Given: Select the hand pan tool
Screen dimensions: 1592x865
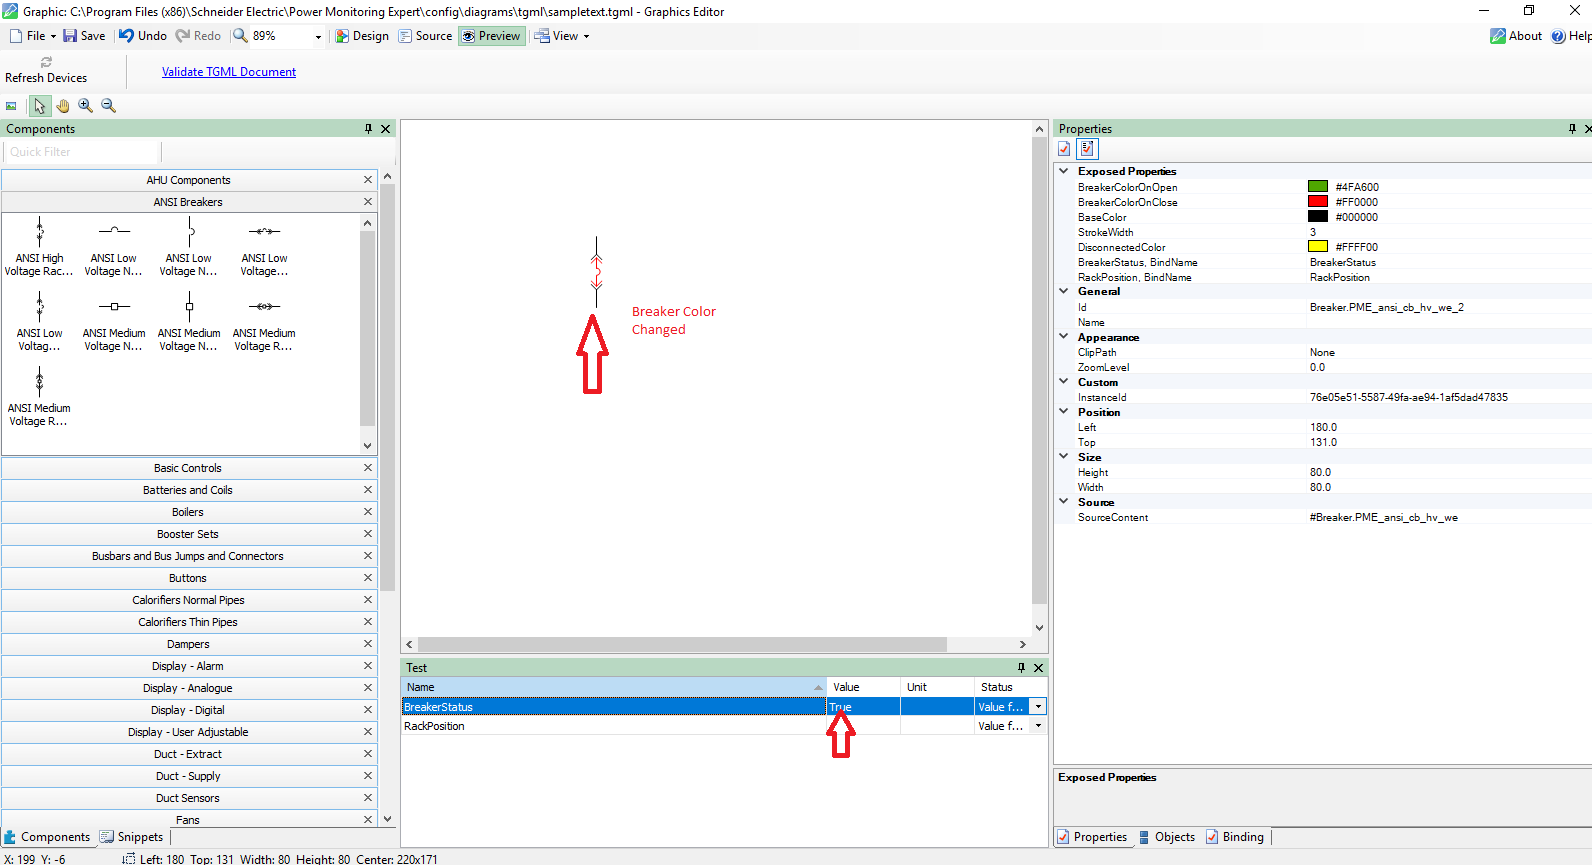Looking at the screenshot, I should pyautogui.click(x=63, y=106).
